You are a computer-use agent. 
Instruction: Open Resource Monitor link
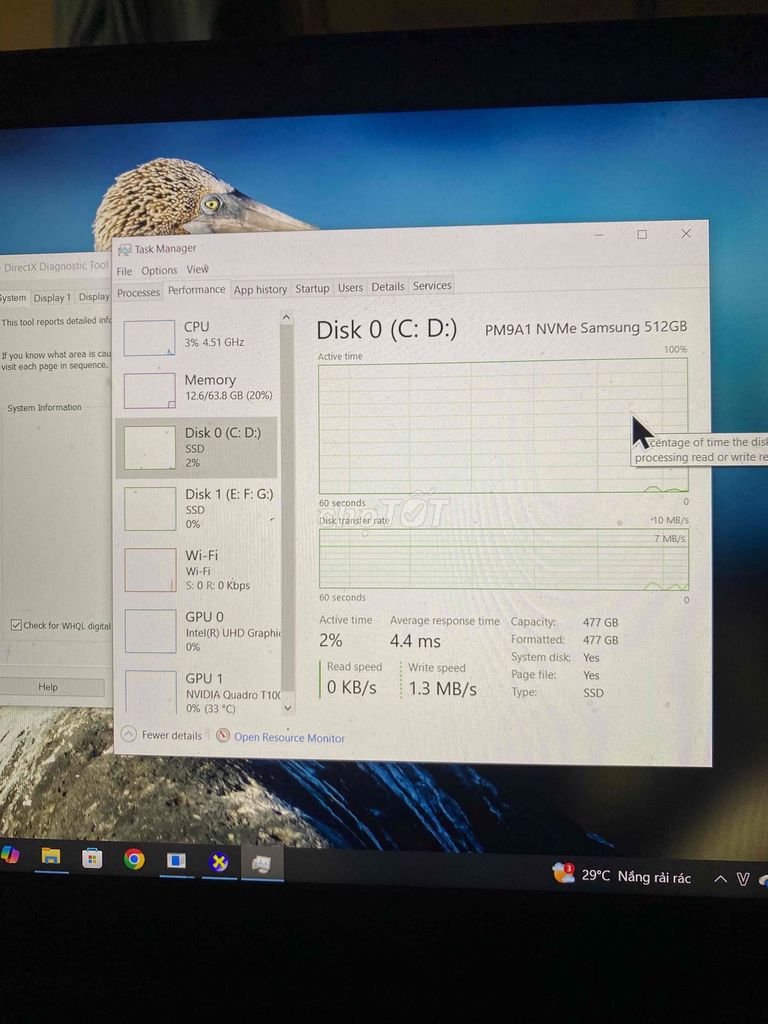click(289, 737)
